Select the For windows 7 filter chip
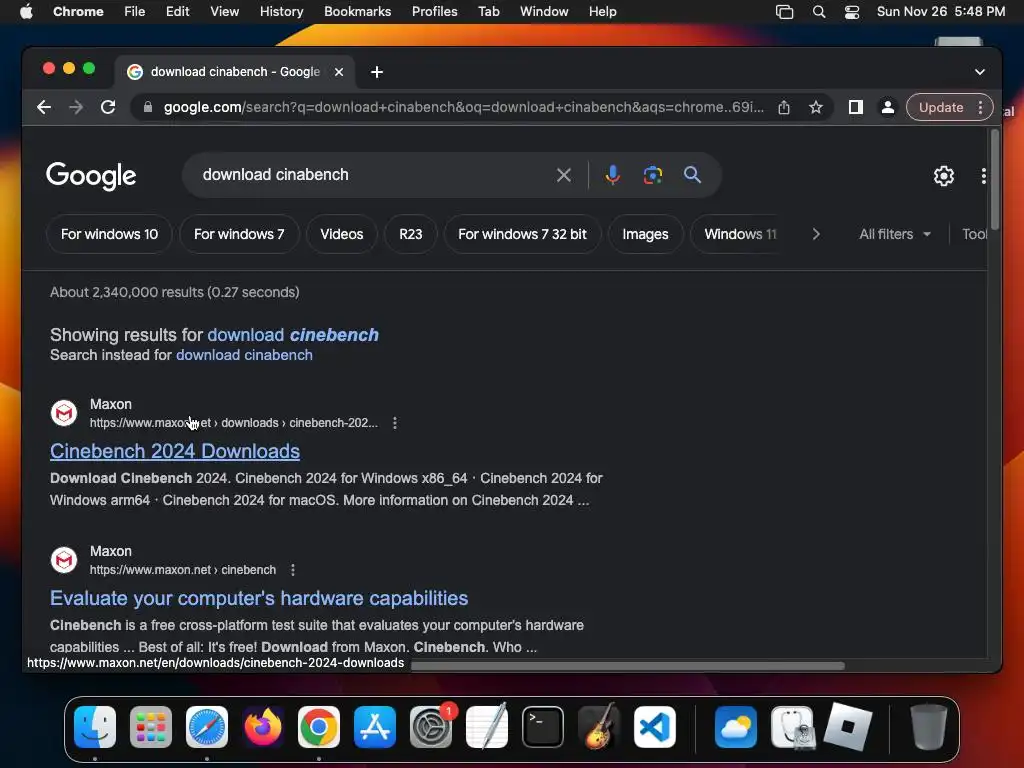Viewport: 1024px width, 768px height. pos(239,234)
